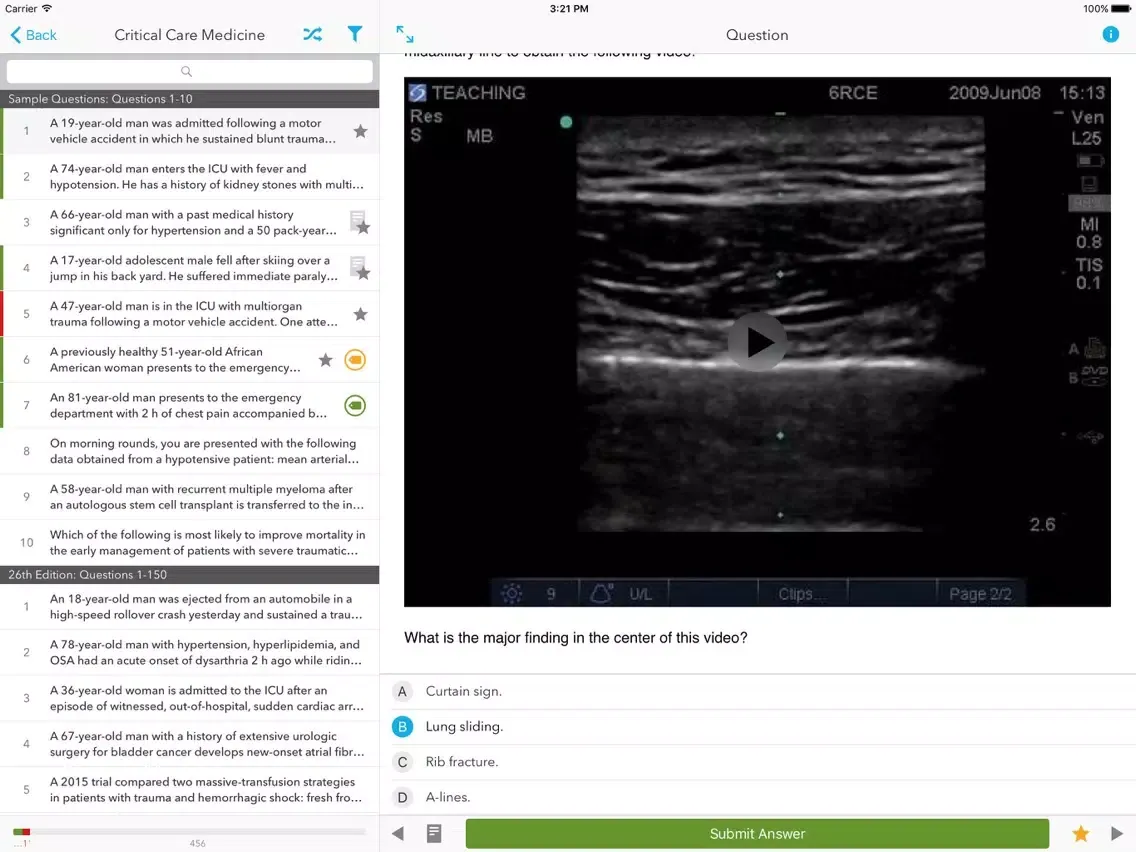Toggle star on the 19-year-old man question

360,131
